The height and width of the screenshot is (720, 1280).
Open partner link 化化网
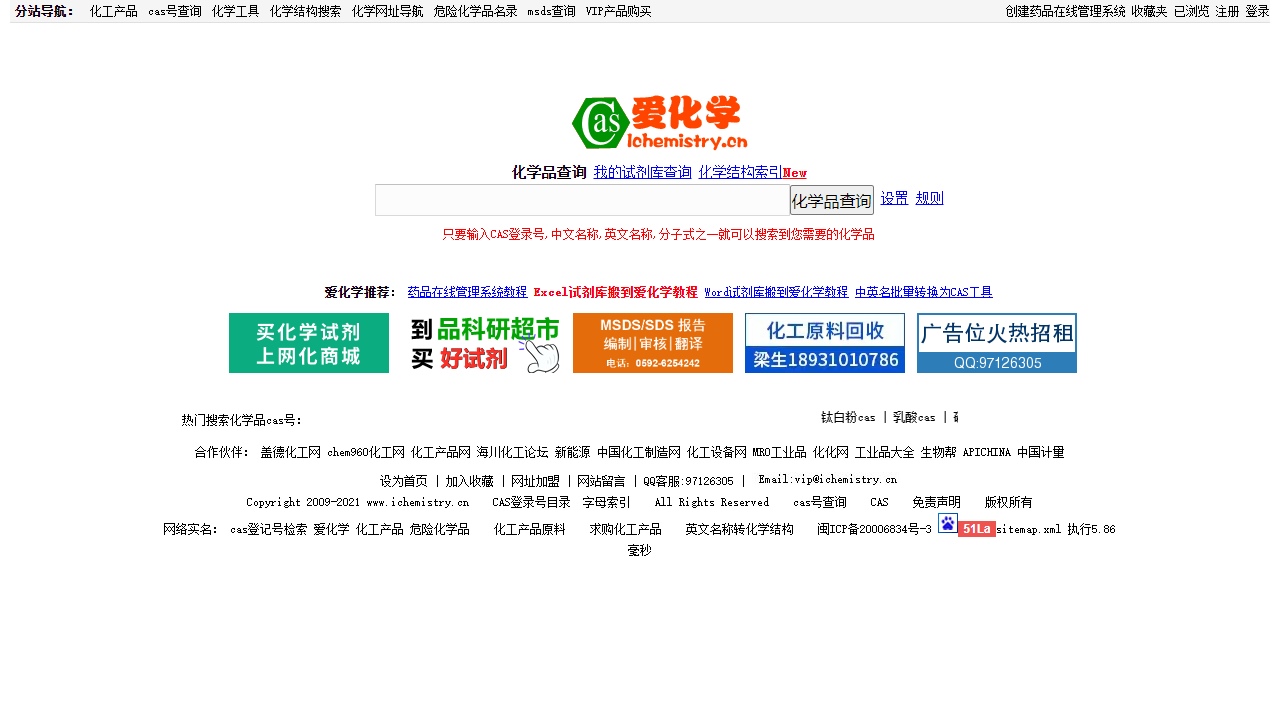[831, 452]
